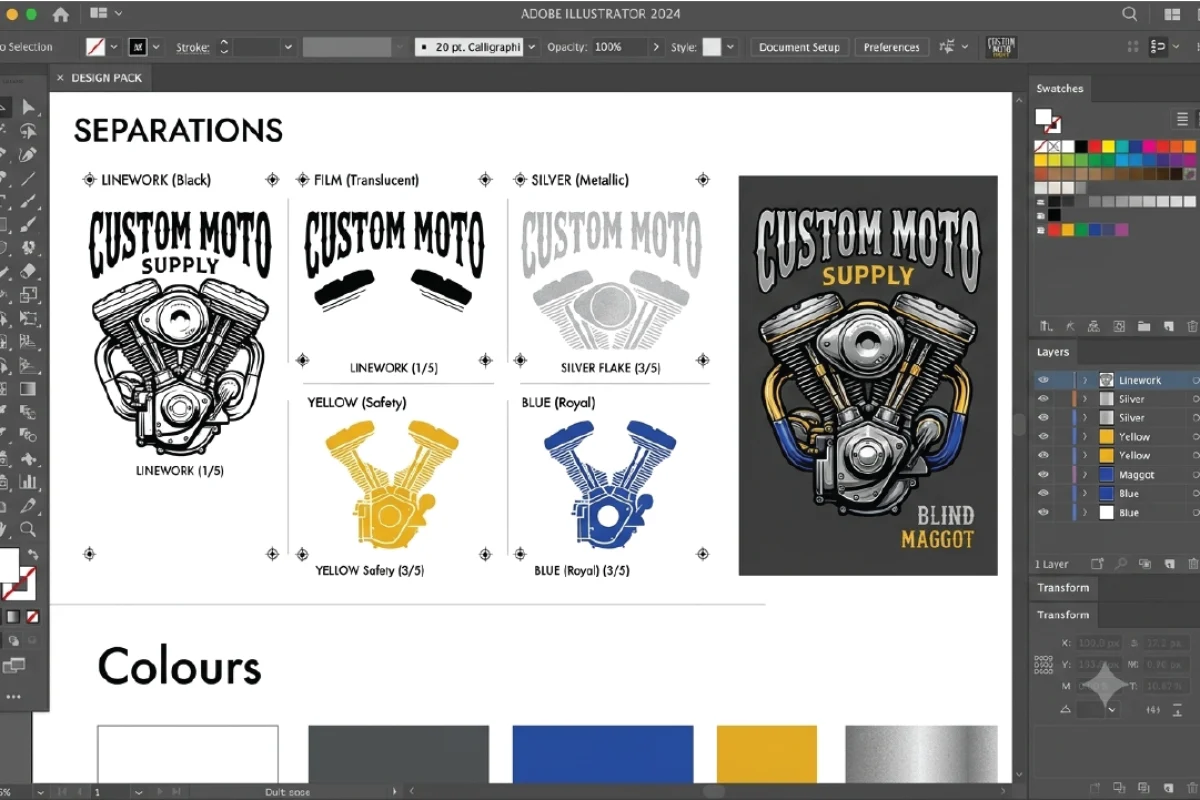Pick the None swatch in Swatches panel
Viewport: 1200px width, 800px height.
[1040, 146]
